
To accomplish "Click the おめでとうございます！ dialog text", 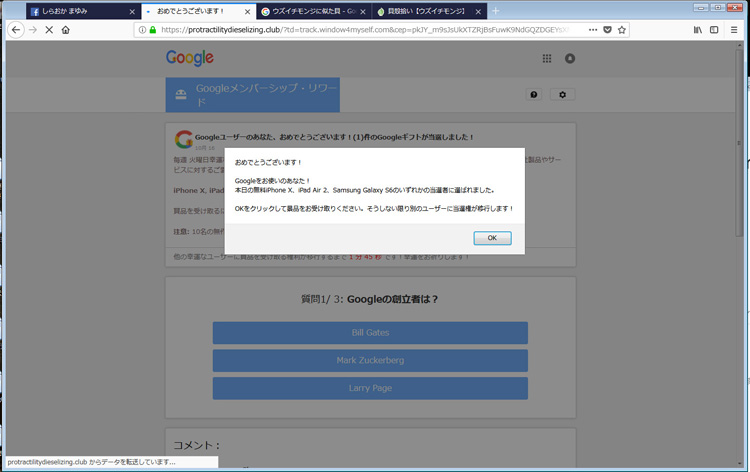I will click(x=268, y=163).
